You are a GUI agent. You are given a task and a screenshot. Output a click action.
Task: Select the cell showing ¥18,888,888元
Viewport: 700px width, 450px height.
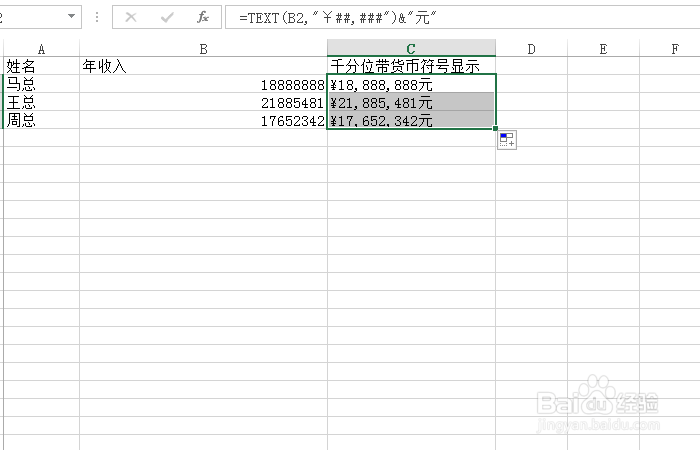point(411,84)
